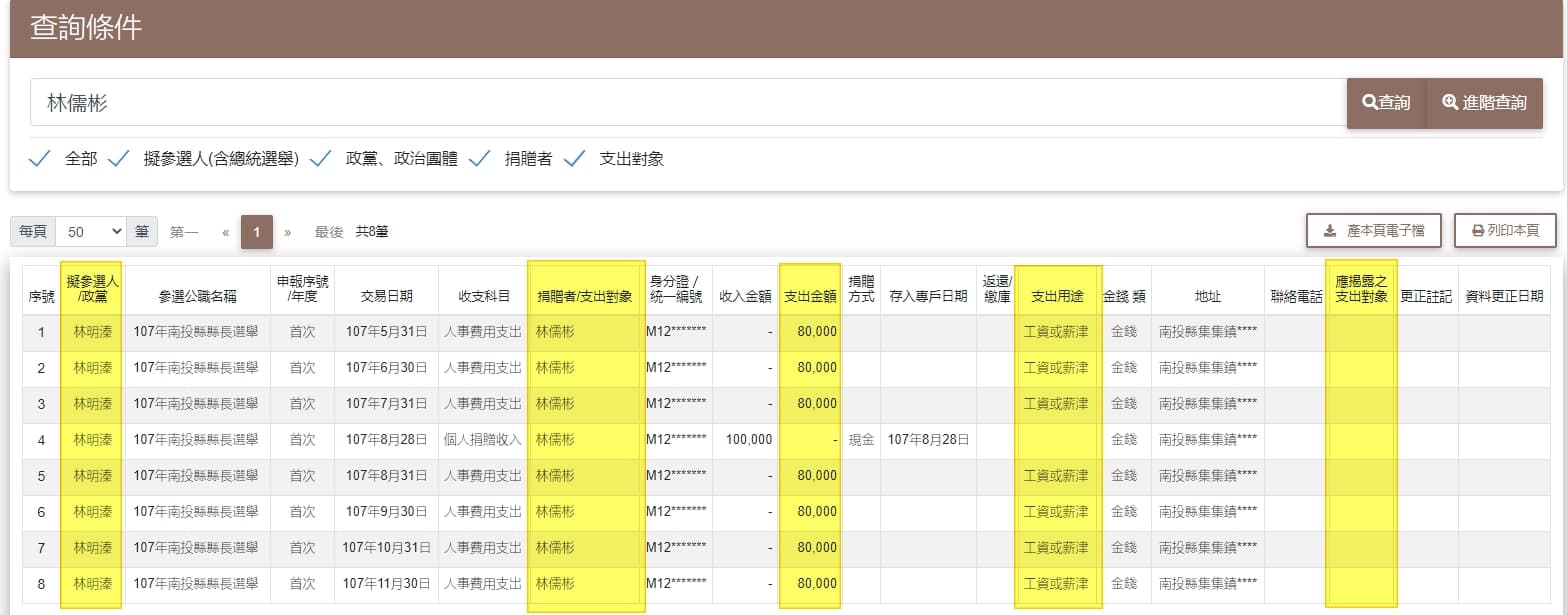1567x615 pixels.
Task: Click date cell 107年9月30日
Action: coord(386,512)
